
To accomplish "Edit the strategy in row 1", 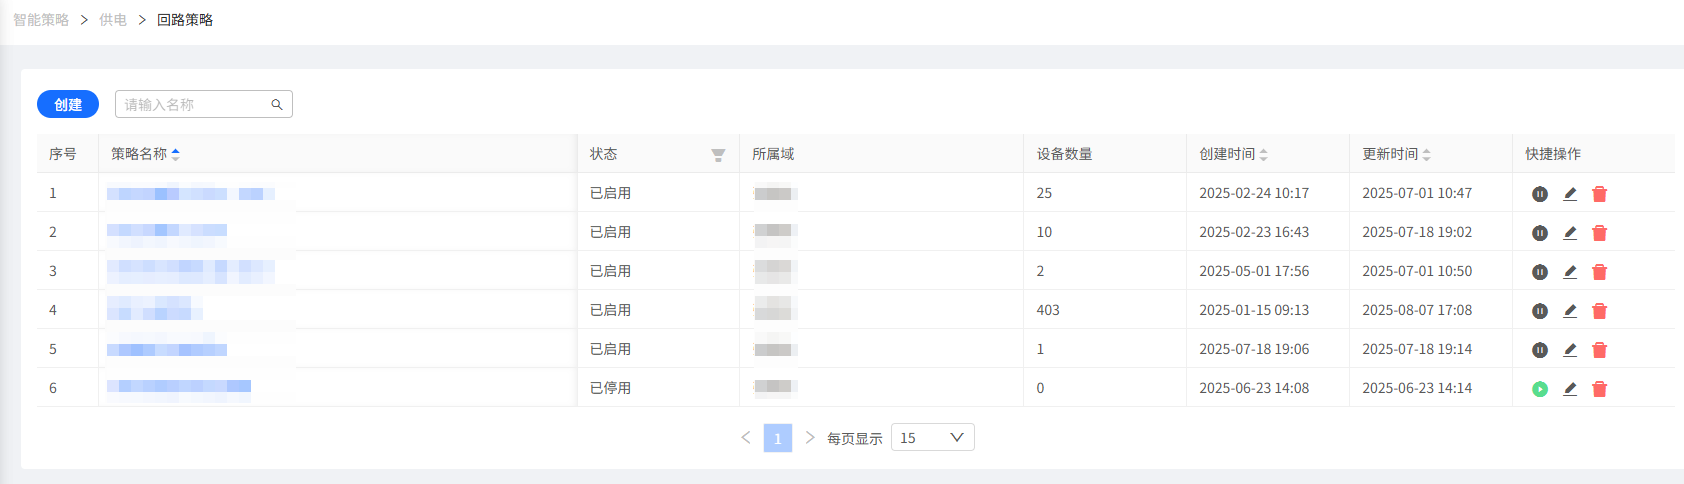I will click(x=1570, y=194).
